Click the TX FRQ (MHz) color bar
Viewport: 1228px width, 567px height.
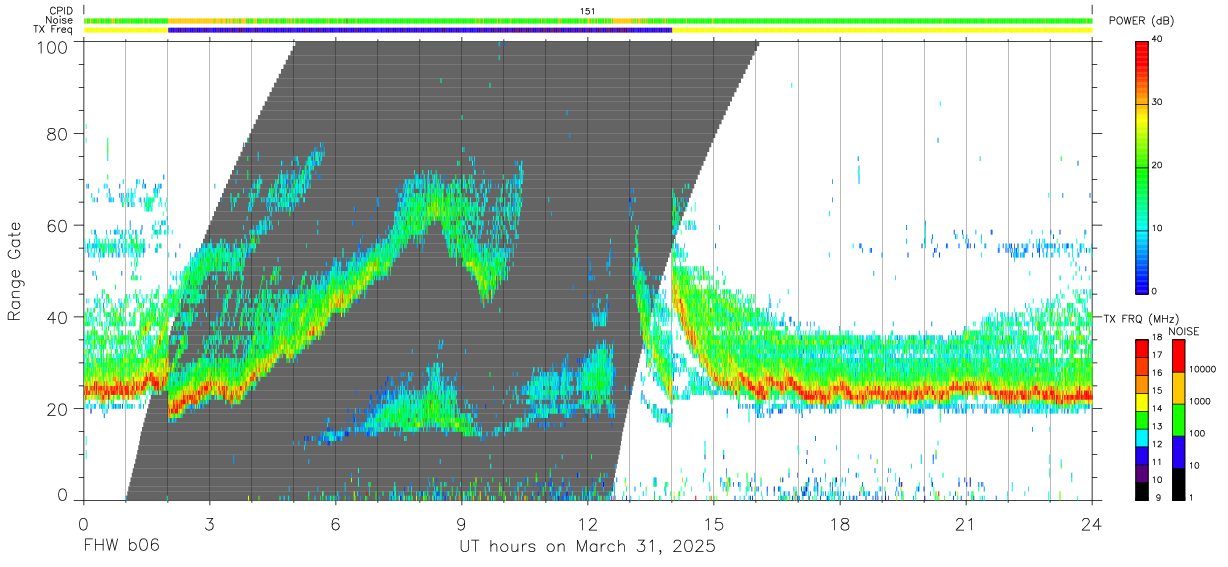pos(1141,418)
